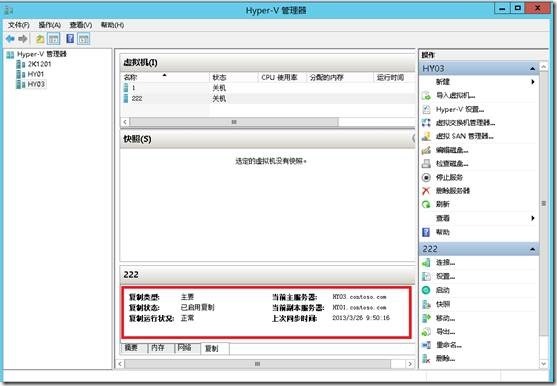Image resolution: width=557 pixels, height=386 pixels.
Task: Open the 查看(V) menu
Action: pos(81,25)
